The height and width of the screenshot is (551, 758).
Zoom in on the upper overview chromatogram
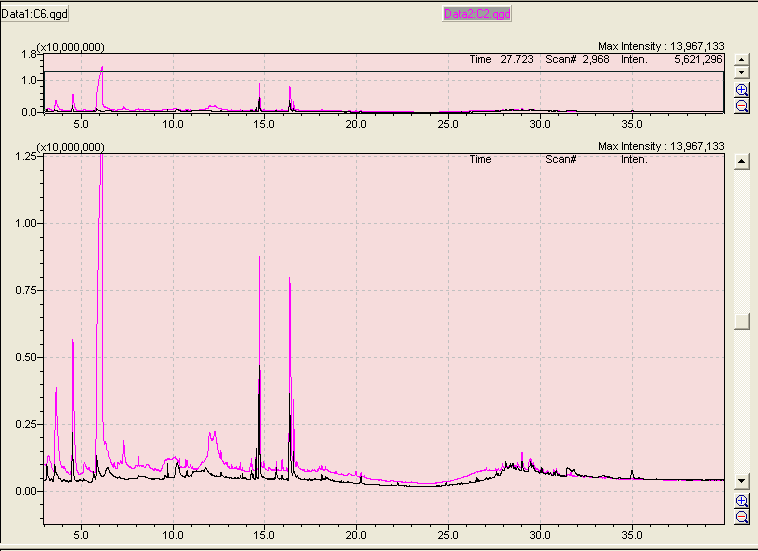click(742, 90)
